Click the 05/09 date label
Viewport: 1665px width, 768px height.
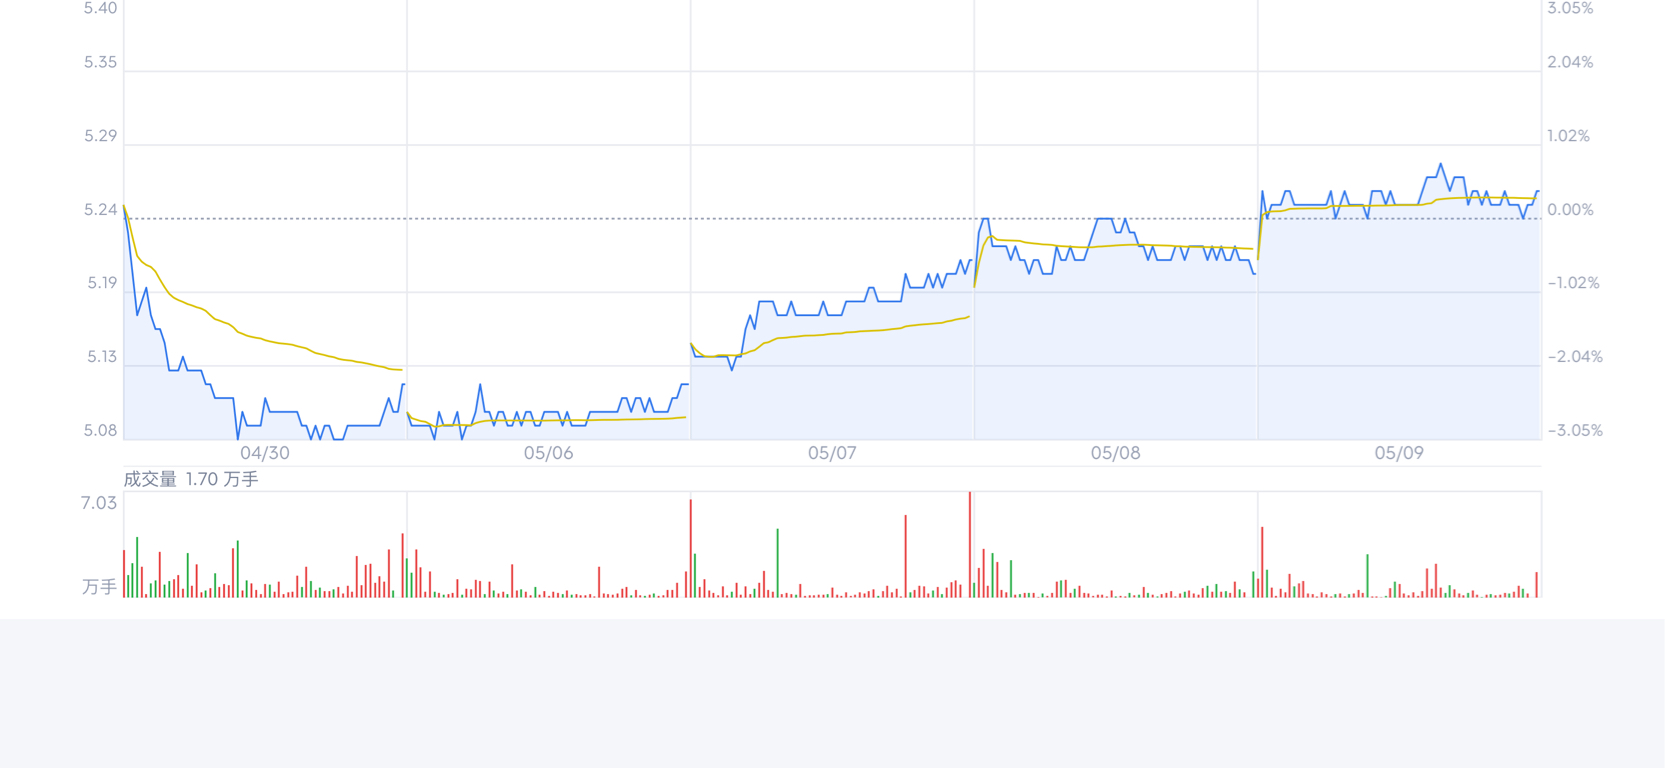point(1399,453)
